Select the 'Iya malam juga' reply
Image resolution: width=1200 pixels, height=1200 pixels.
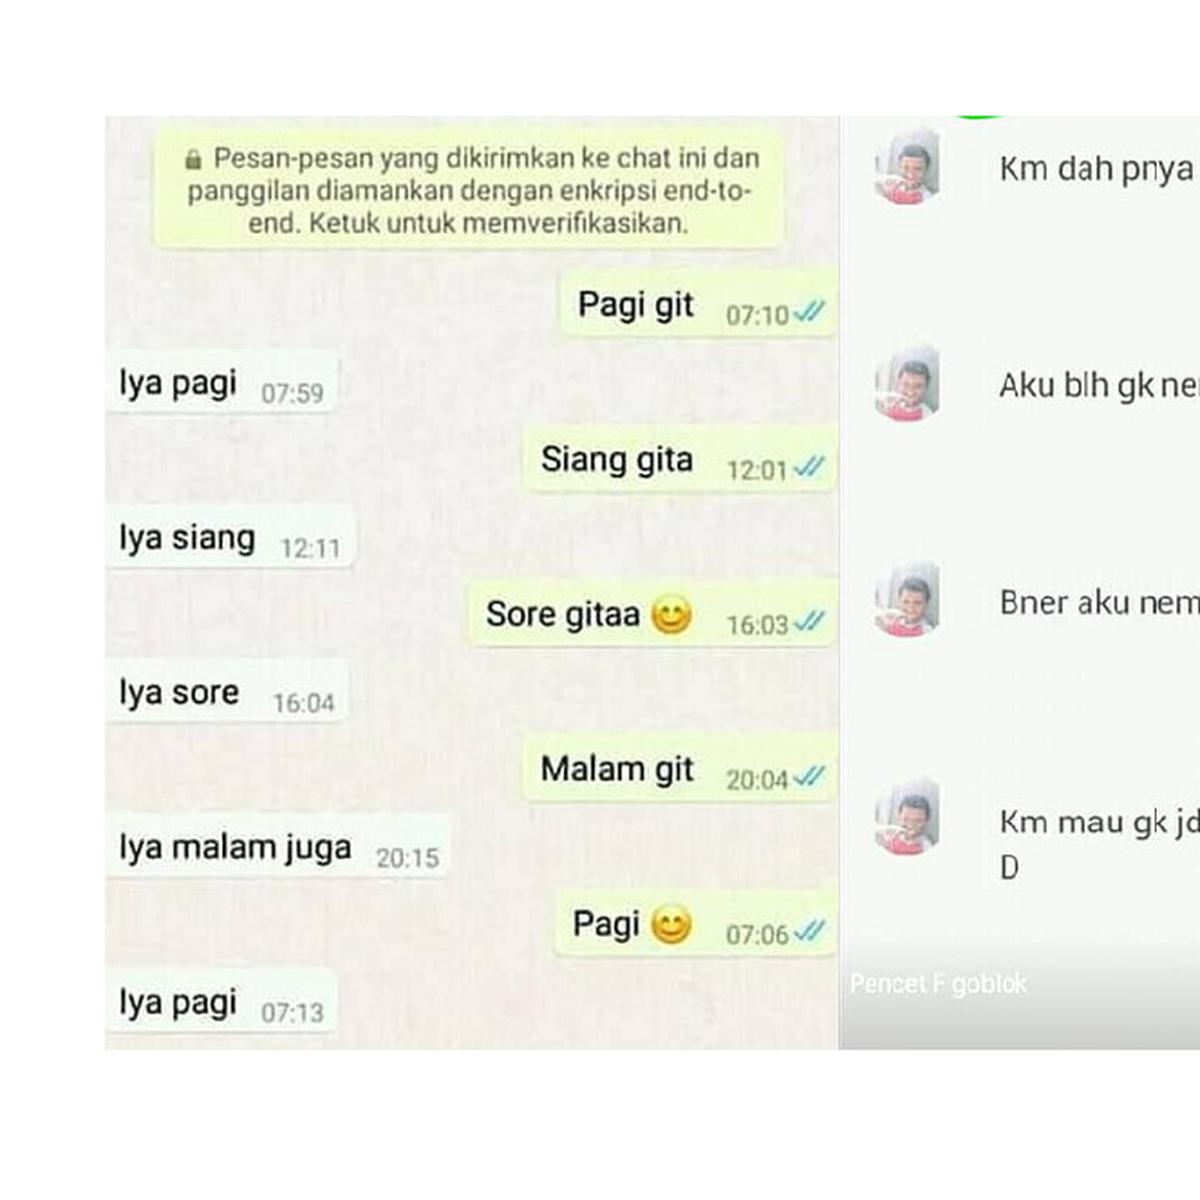278,848
